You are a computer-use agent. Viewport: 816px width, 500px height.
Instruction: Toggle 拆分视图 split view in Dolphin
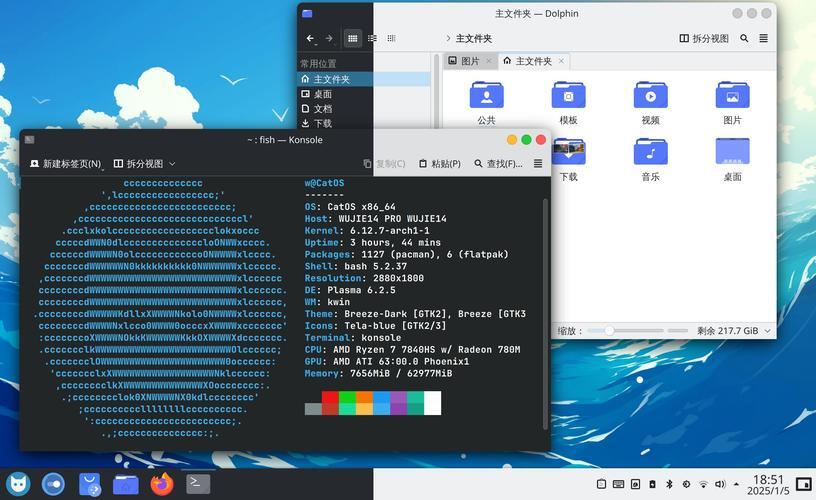(704, 39)
